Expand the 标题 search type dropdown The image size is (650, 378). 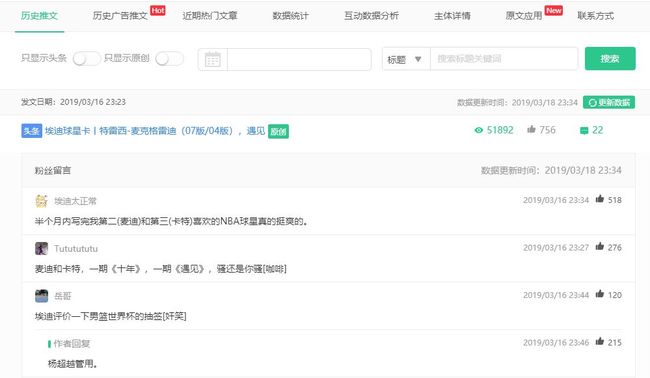406,59
